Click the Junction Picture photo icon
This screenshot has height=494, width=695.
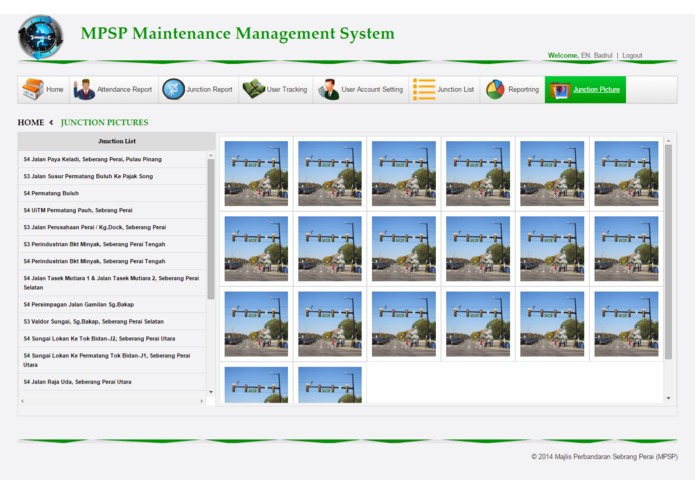[560, 90]
